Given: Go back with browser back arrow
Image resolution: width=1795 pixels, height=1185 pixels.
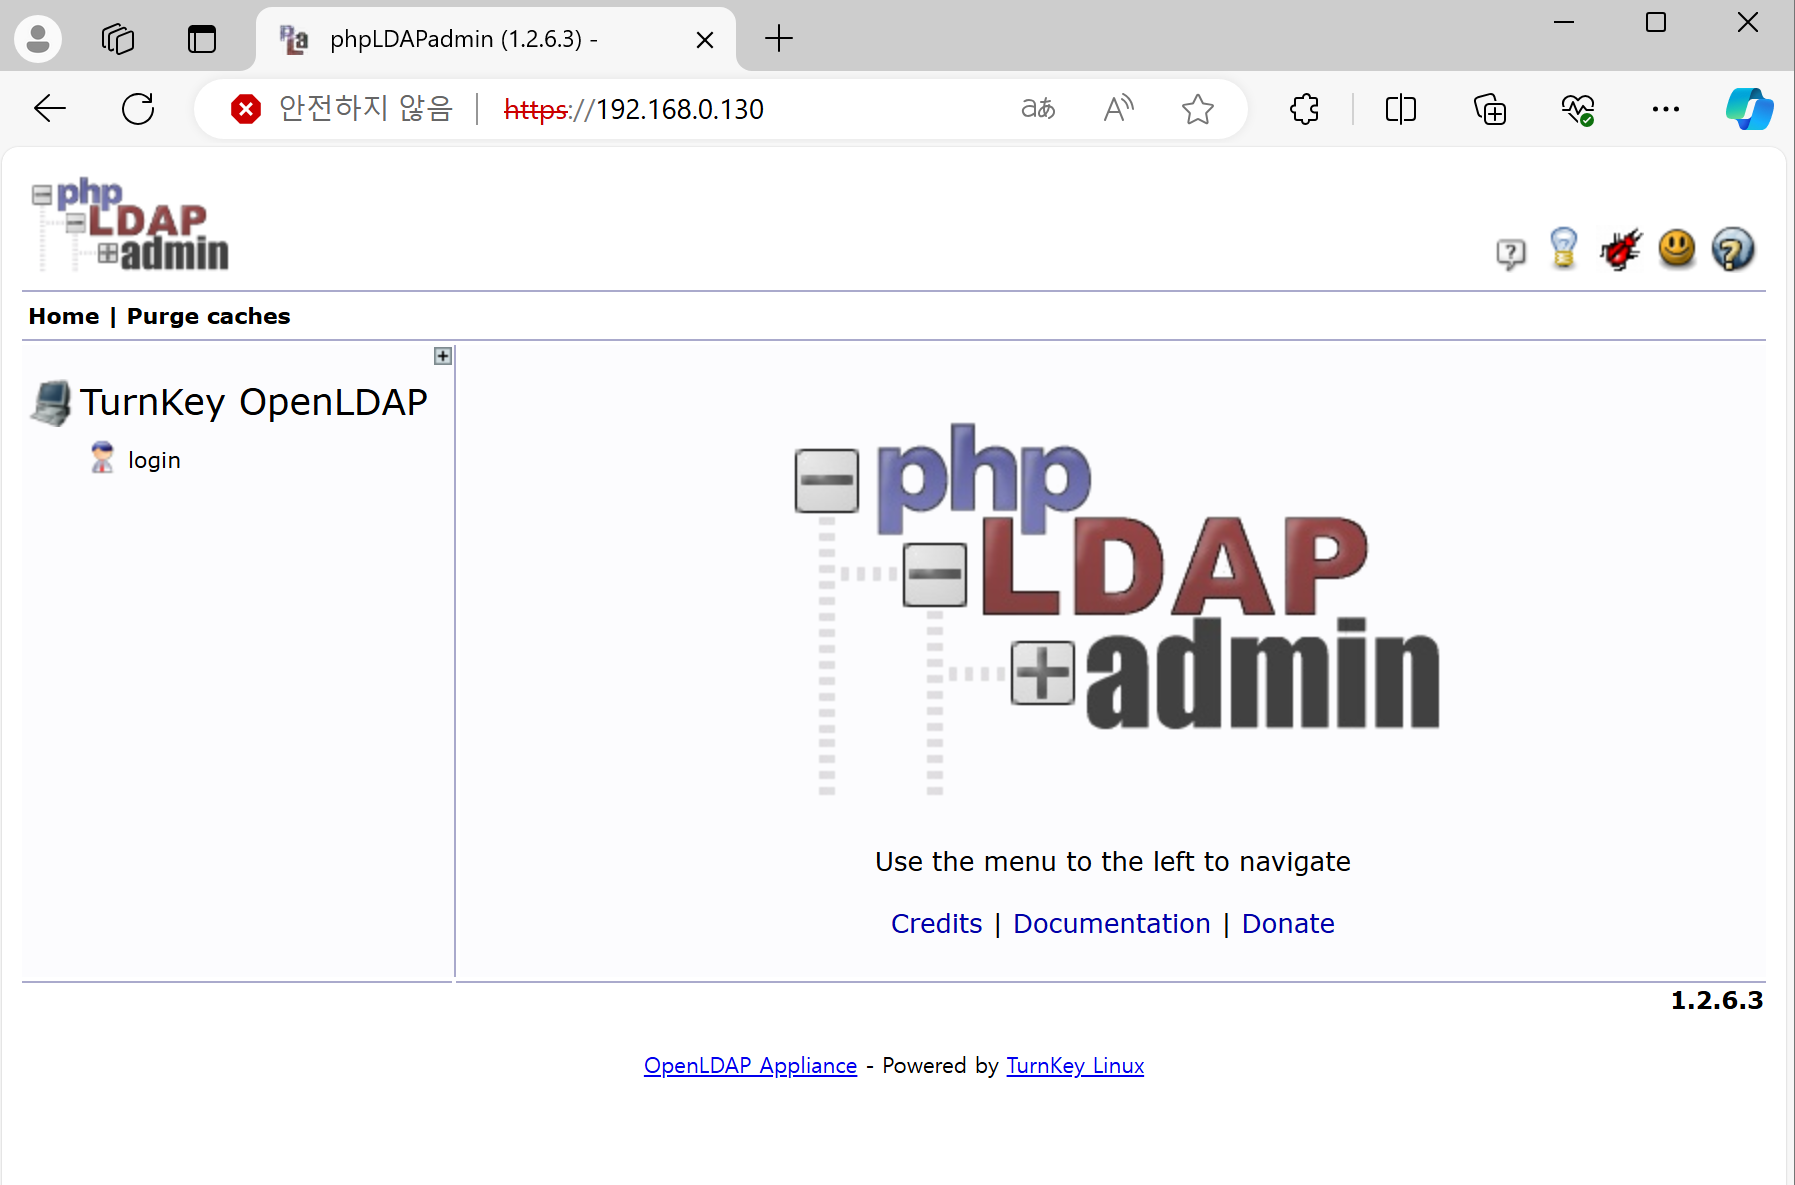Looking at the screenshot, I should pyautogui.click(x=50, y=108).
